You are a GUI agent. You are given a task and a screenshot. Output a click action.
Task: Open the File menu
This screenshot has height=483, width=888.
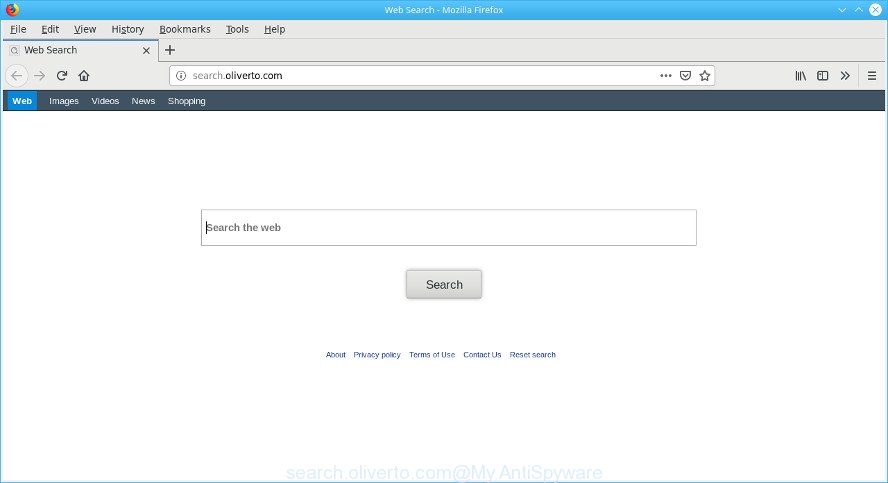[18, 29]
